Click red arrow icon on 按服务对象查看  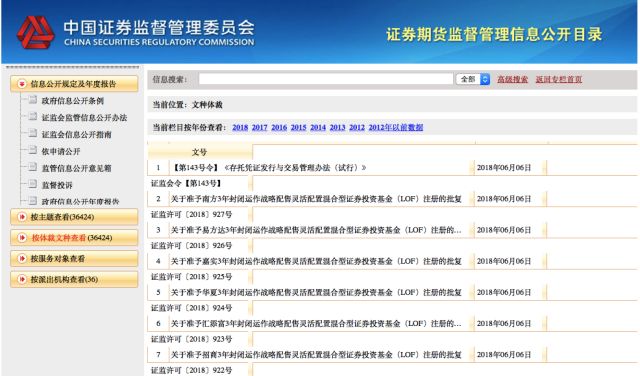click(22, 258)
